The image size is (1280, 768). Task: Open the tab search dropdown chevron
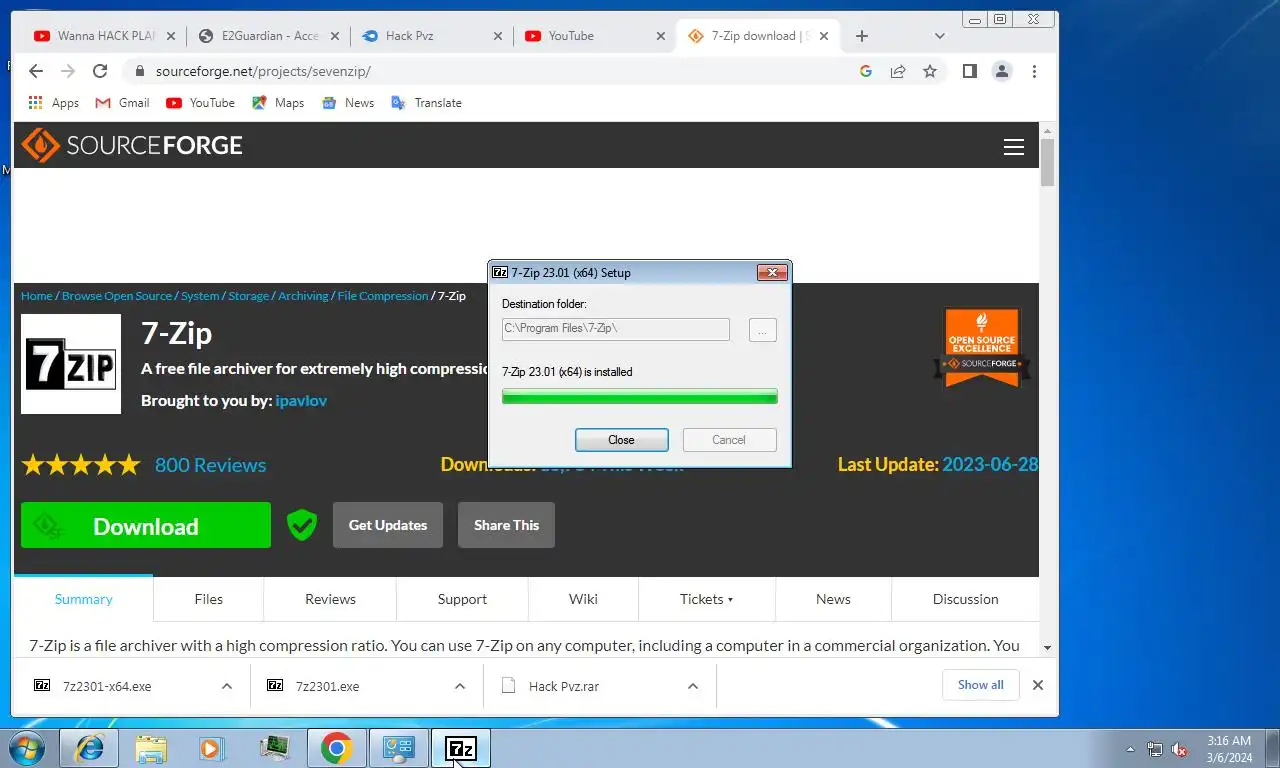click(x=939, y=36)
